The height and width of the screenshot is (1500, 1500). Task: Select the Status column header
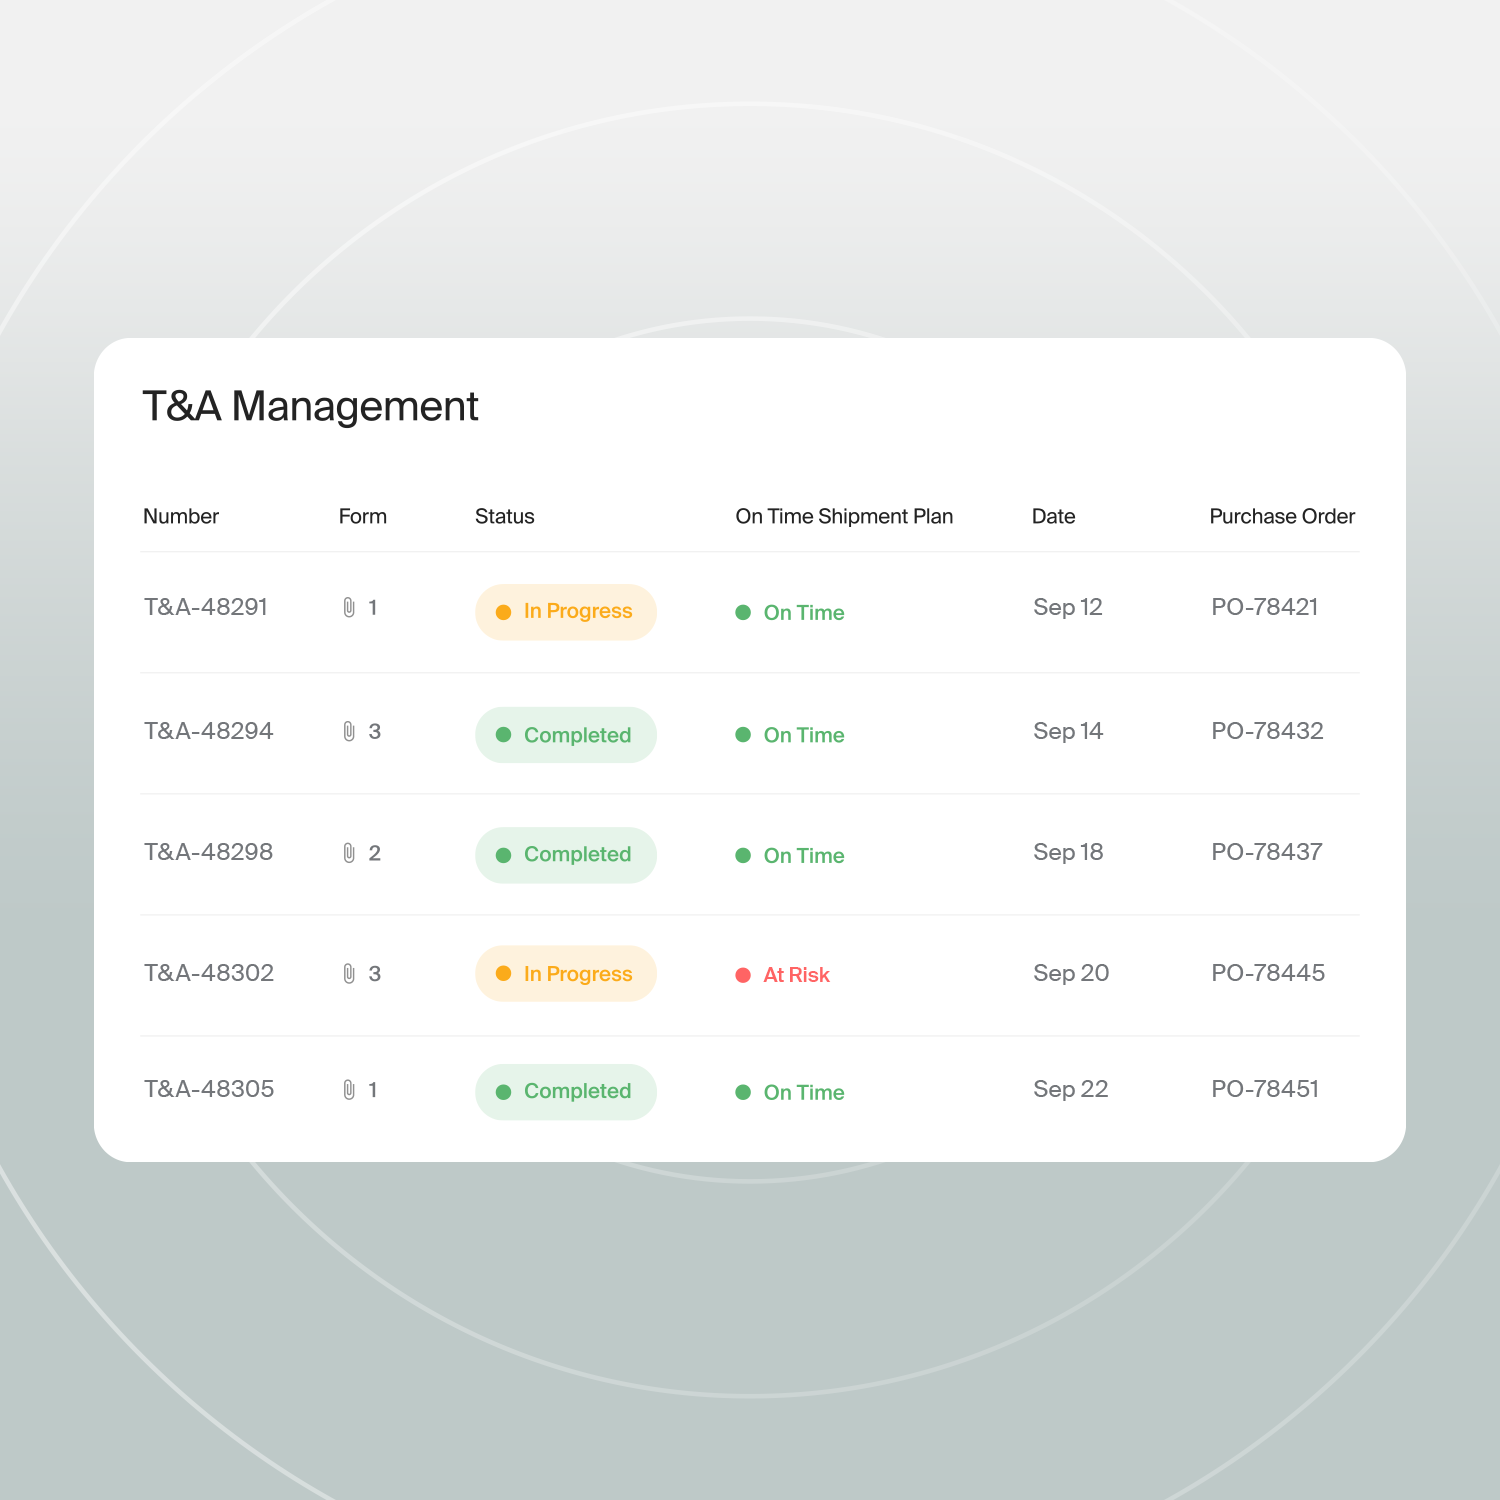(x=505, y=516)
